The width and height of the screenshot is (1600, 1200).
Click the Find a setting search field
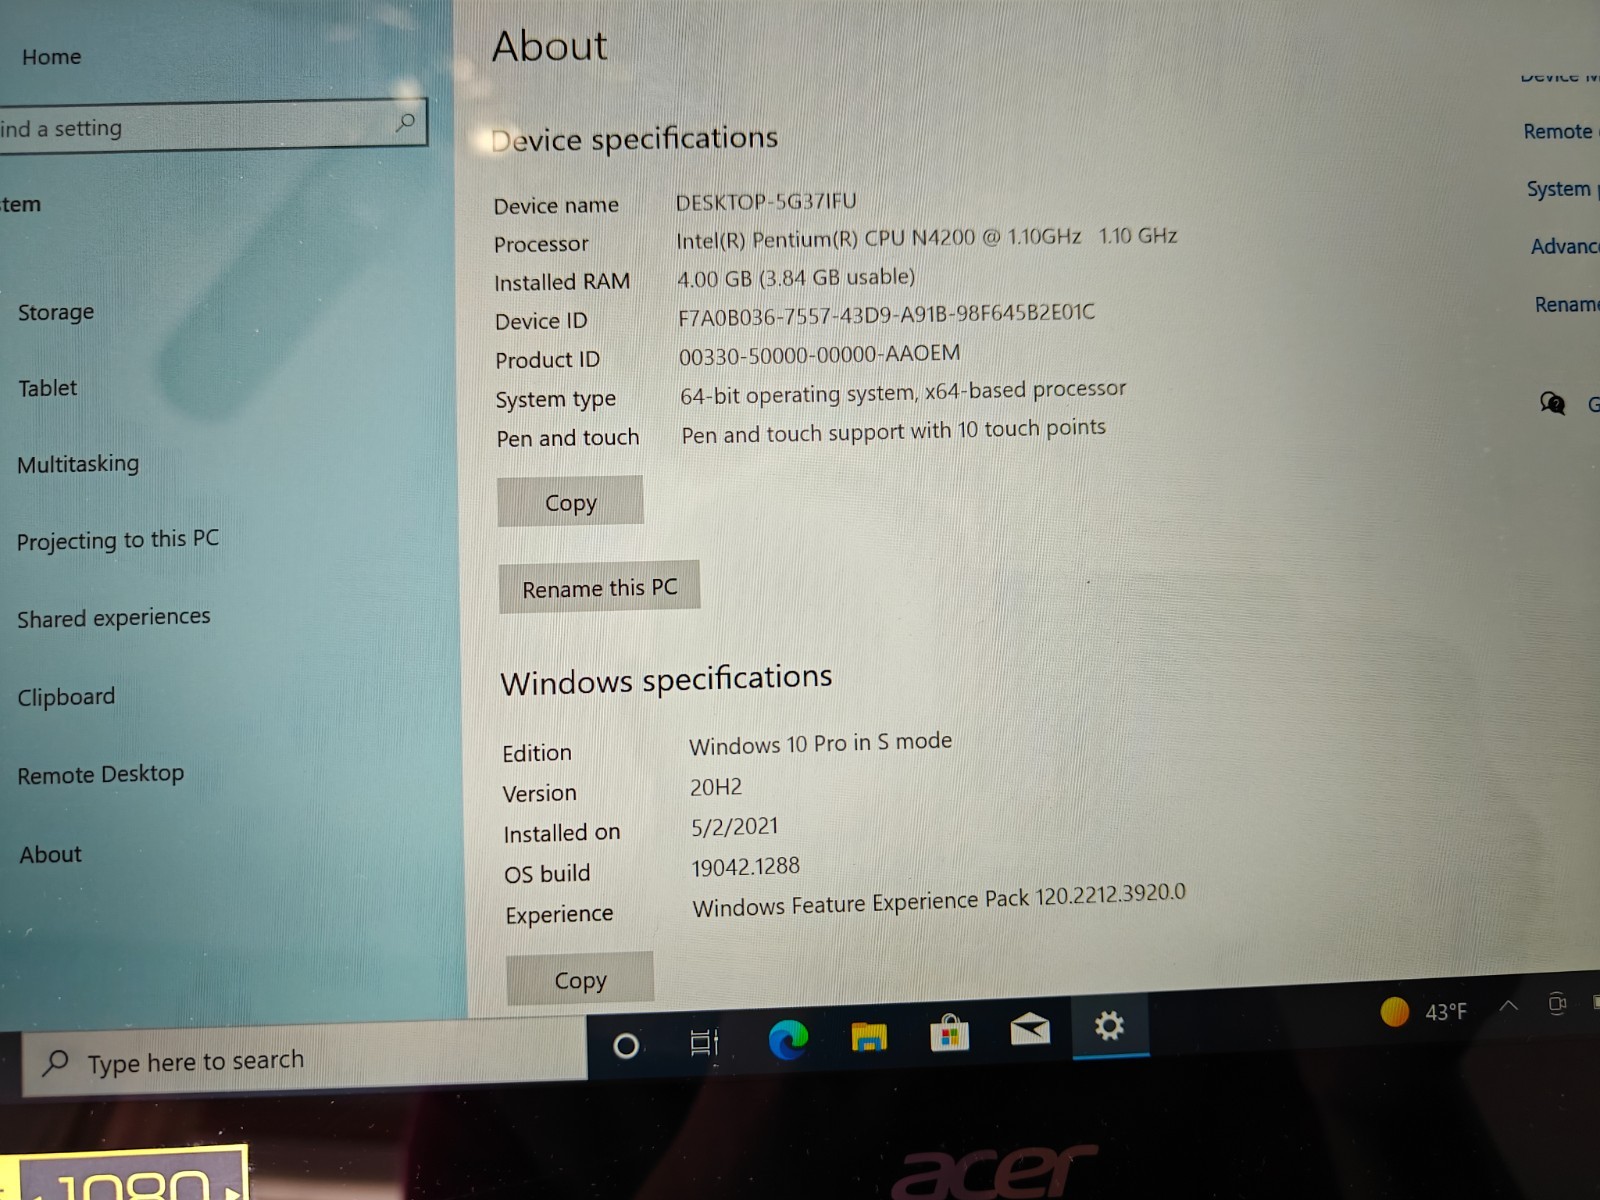coord(212,126)
